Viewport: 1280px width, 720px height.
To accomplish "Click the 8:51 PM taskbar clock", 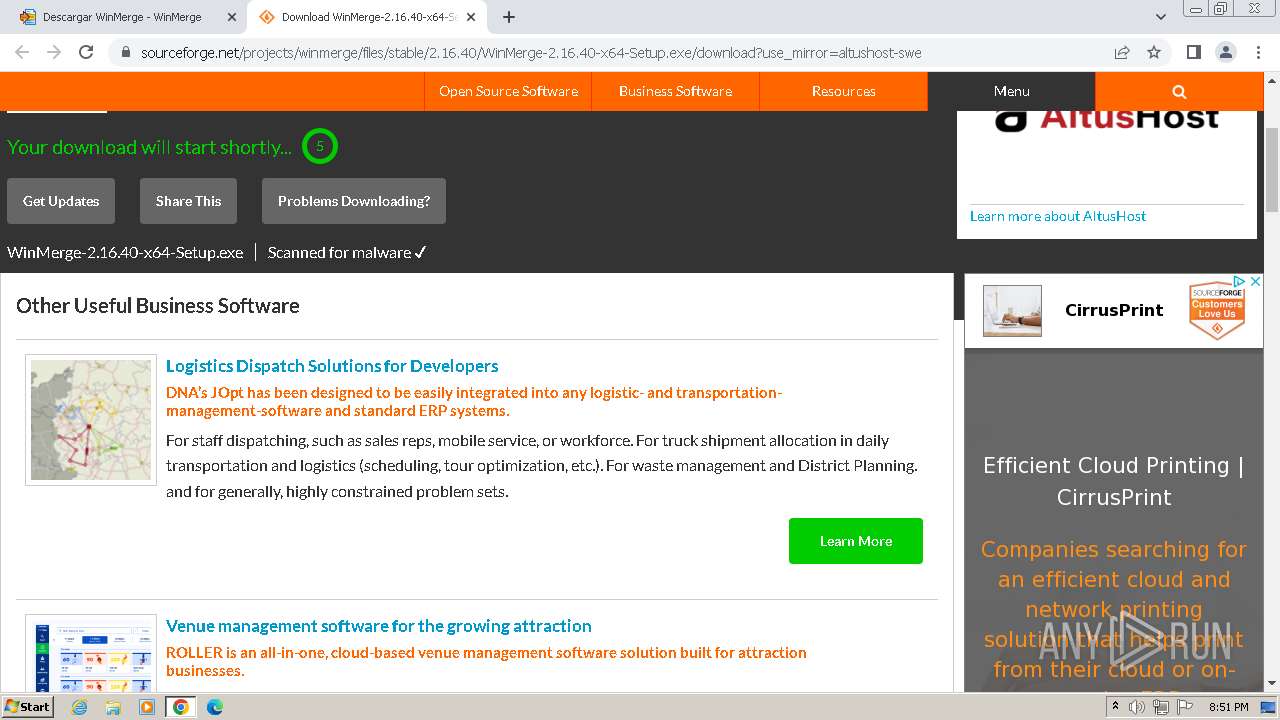I will [1228, 707].
